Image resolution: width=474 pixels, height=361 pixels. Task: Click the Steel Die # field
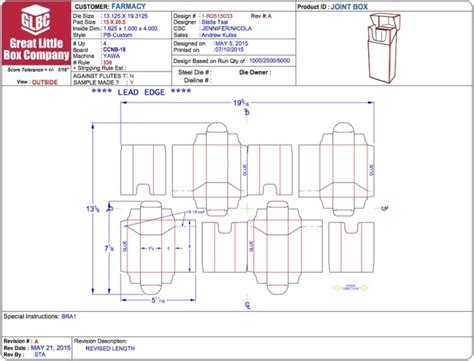pyautogui.click(x=195, y=72)
